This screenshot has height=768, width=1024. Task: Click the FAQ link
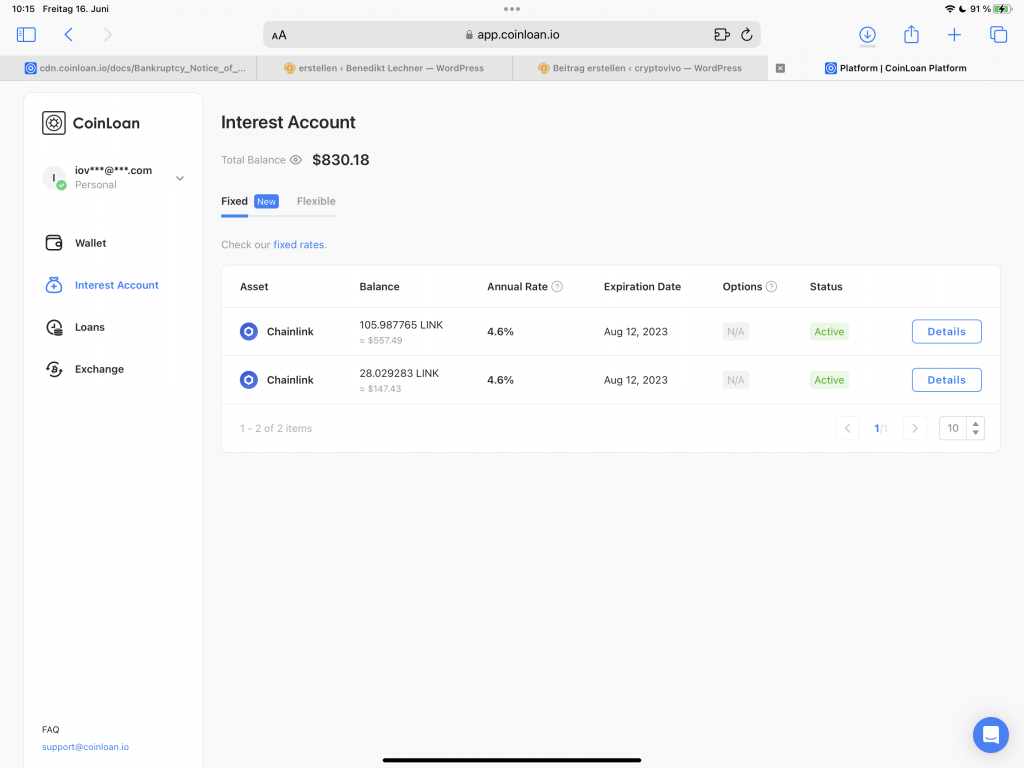[x=50, y=729]
